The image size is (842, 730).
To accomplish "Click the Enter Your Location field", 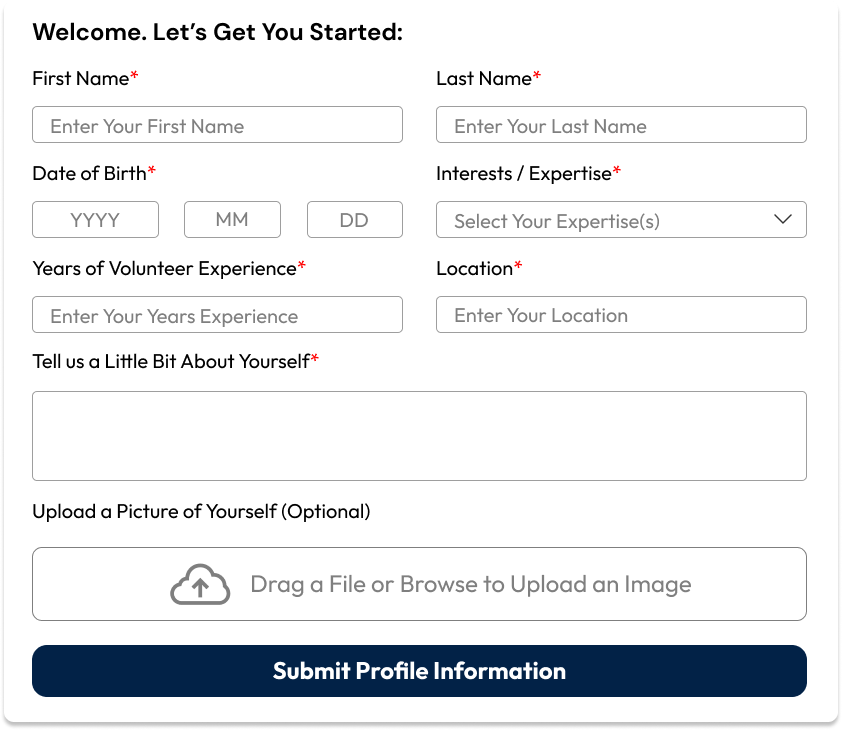I will pyautogui.click(x=621, y=315).
